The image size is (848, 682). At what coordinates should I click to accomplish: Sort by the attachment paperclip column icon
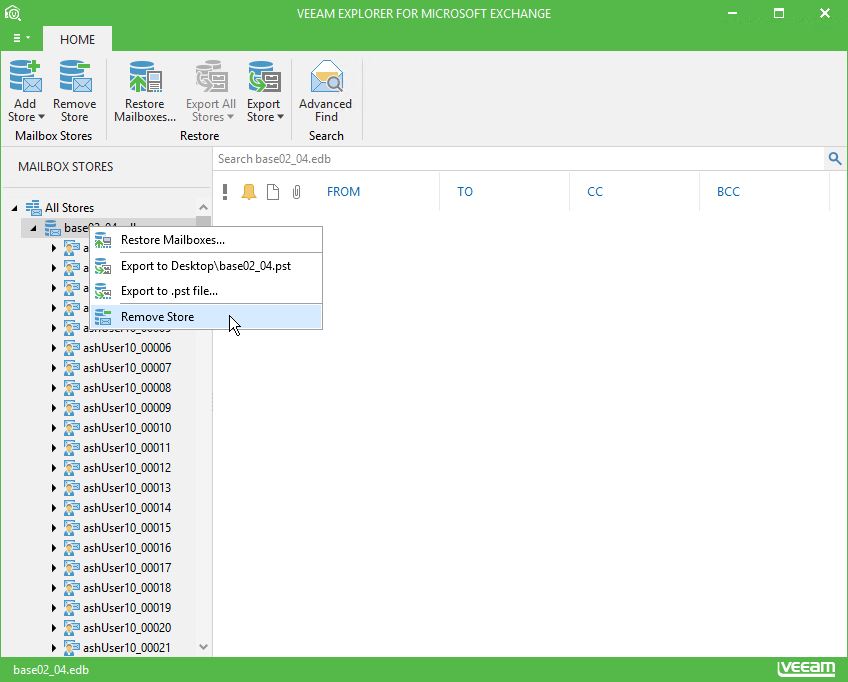(296, 192)
